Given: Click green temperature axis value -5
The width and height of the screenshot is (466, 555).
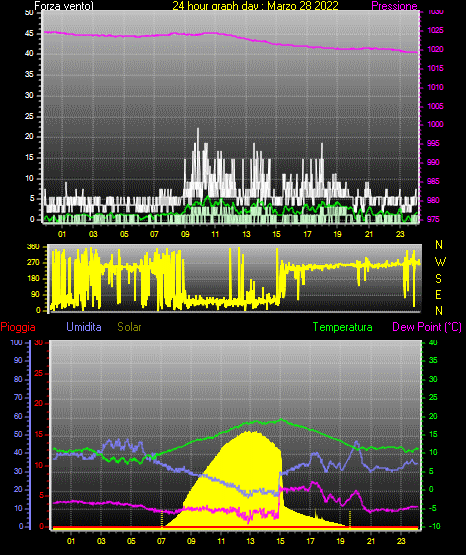Looking at the screenshot, I should click(x=433, y=508).
